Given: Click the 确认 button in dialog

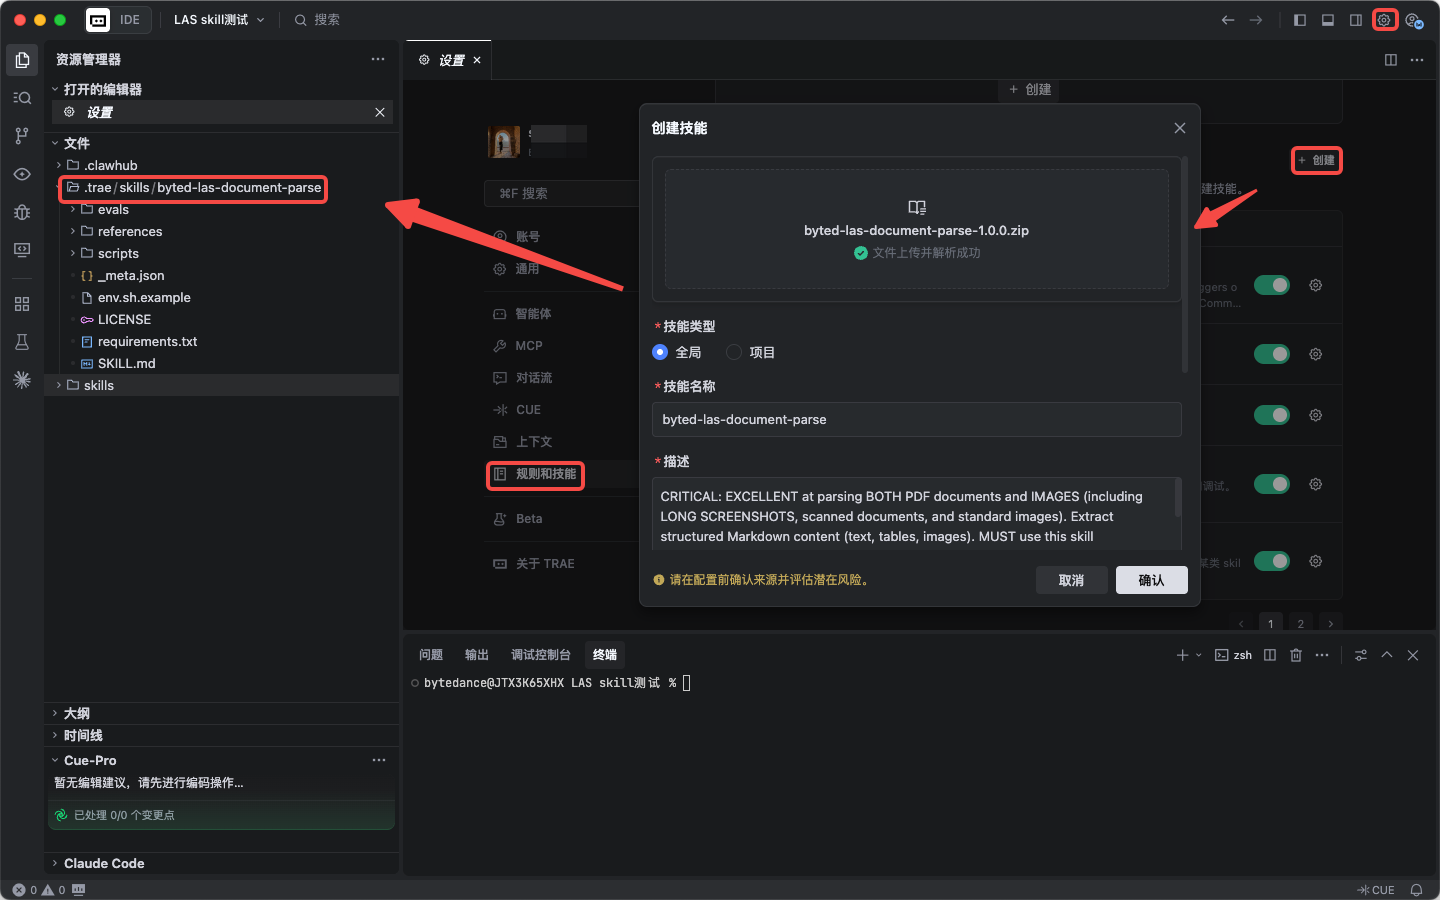Looking at the screenshot, I should click(x=1151, y=580).
